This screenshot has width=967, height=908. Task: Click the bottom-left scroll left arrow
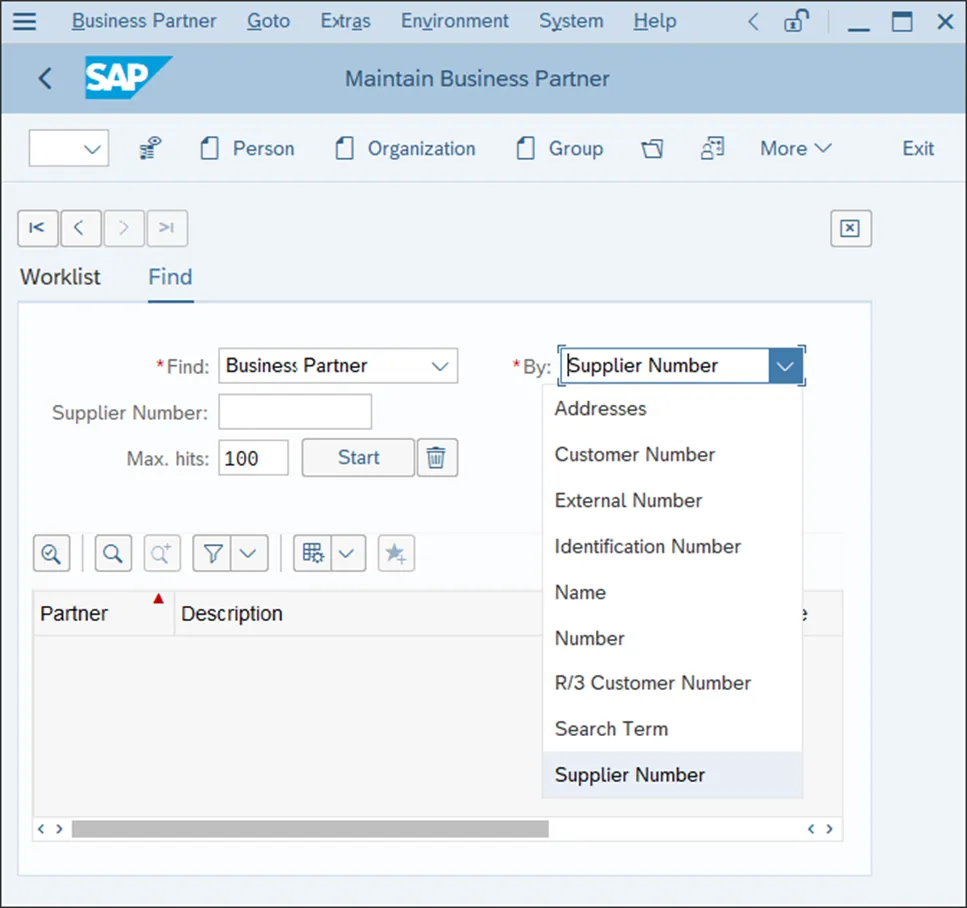click(x=41, y=829)
